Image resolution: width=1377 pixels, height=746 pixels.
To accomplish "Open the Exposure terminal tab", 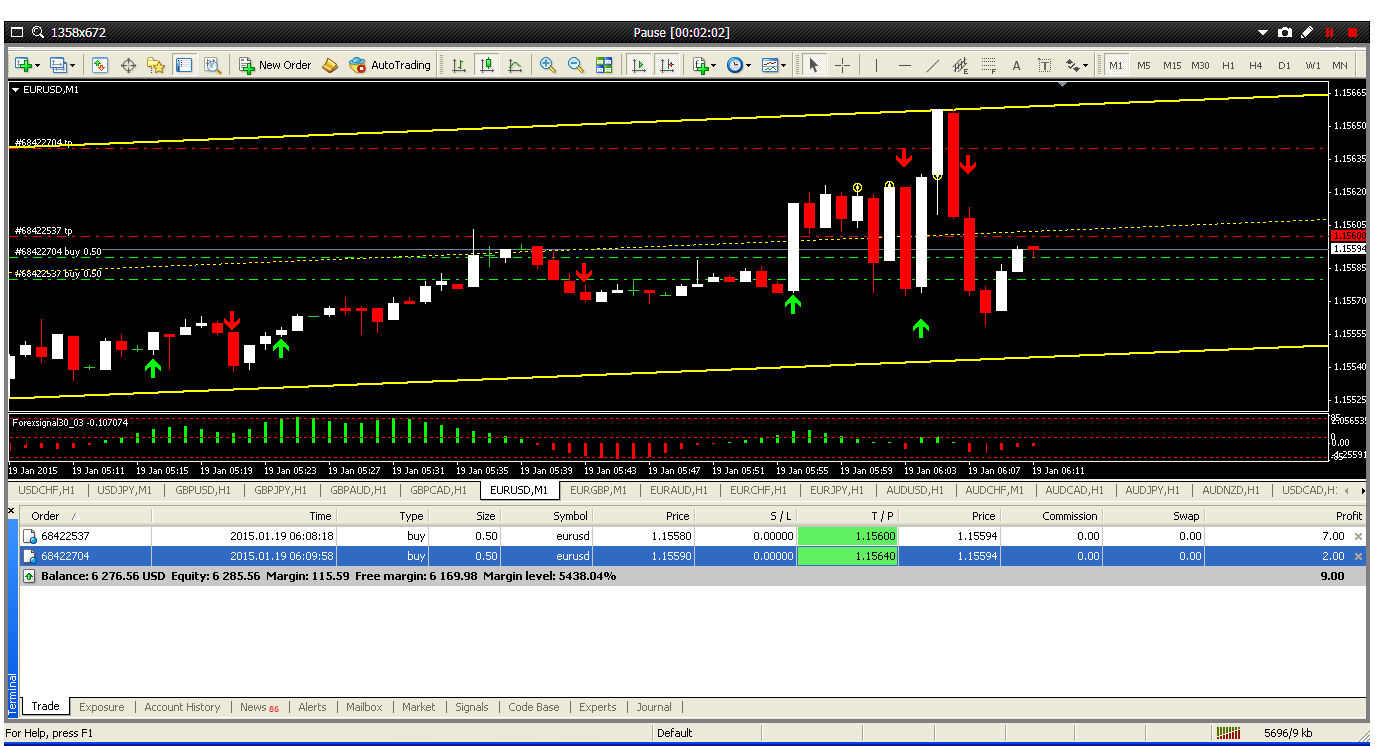I will pyautogui.click(x=101, y=707).
